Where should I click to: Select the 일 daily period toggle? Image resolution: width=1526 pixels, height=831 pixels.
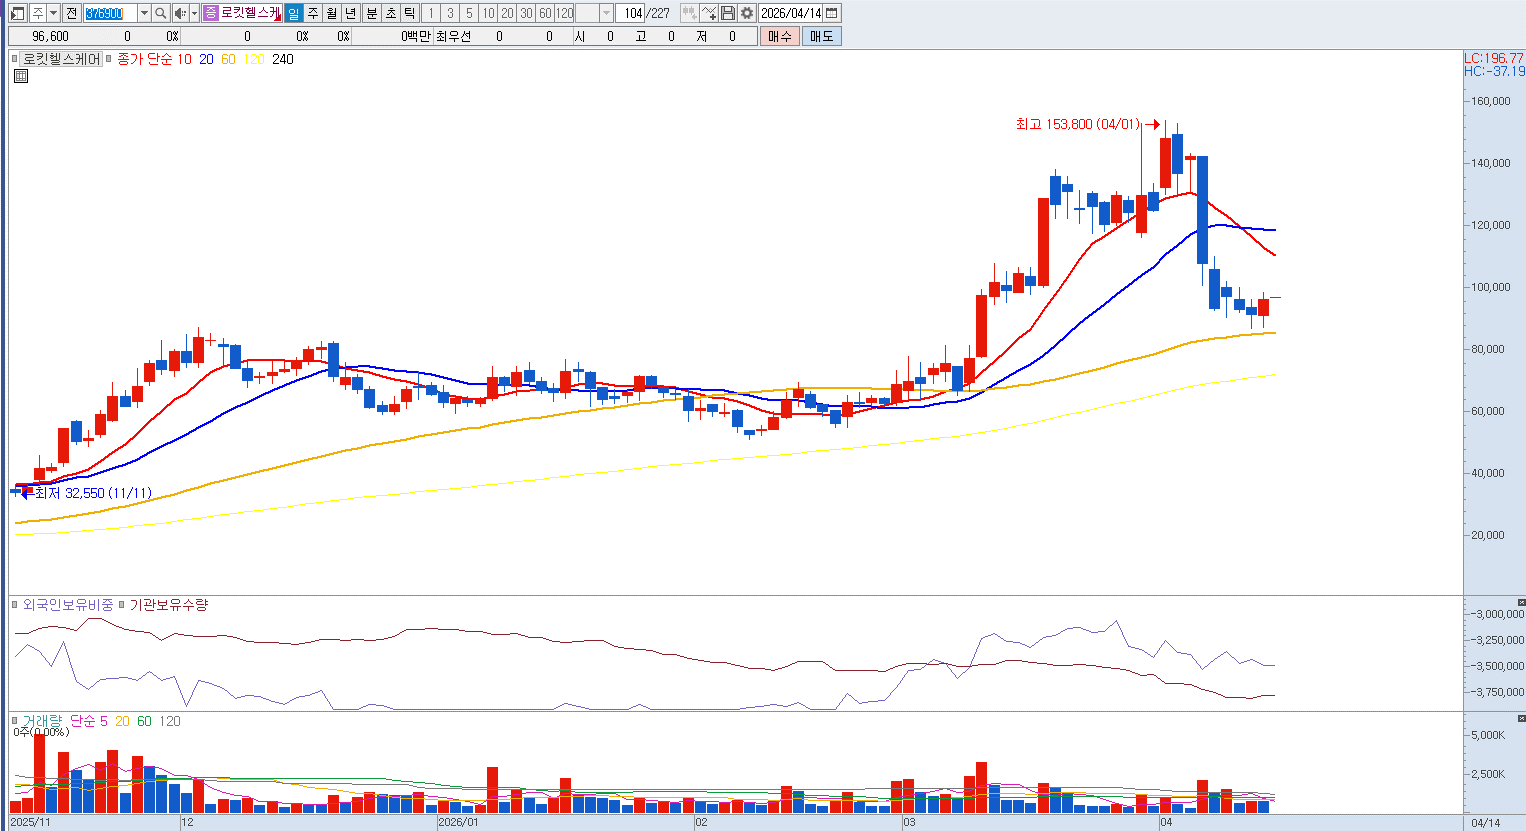(293, 13)
